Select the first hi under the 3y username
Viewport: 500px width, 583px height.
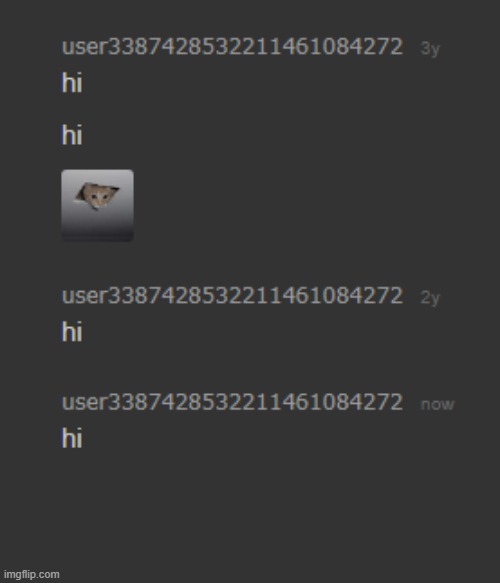point(72,82)
